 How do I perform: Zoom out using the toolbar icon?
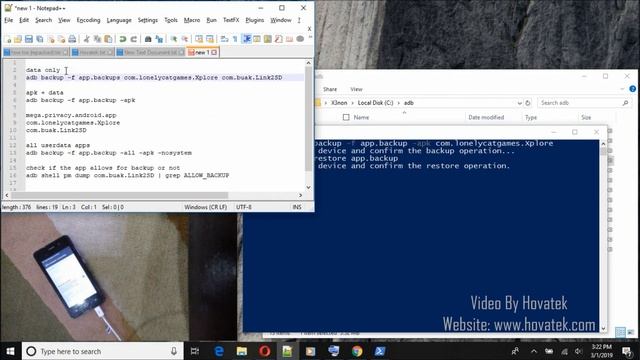(x=184, y=39)
